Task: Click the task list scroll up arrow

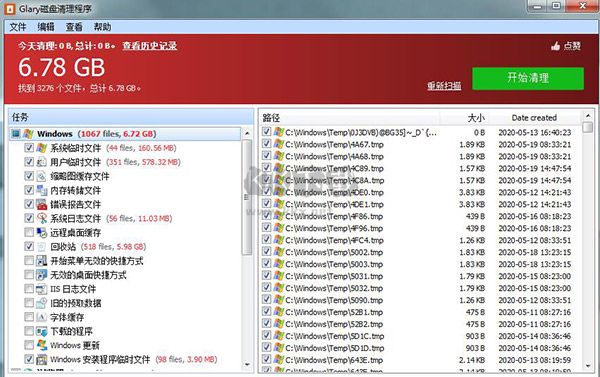Action: [247, 134]
